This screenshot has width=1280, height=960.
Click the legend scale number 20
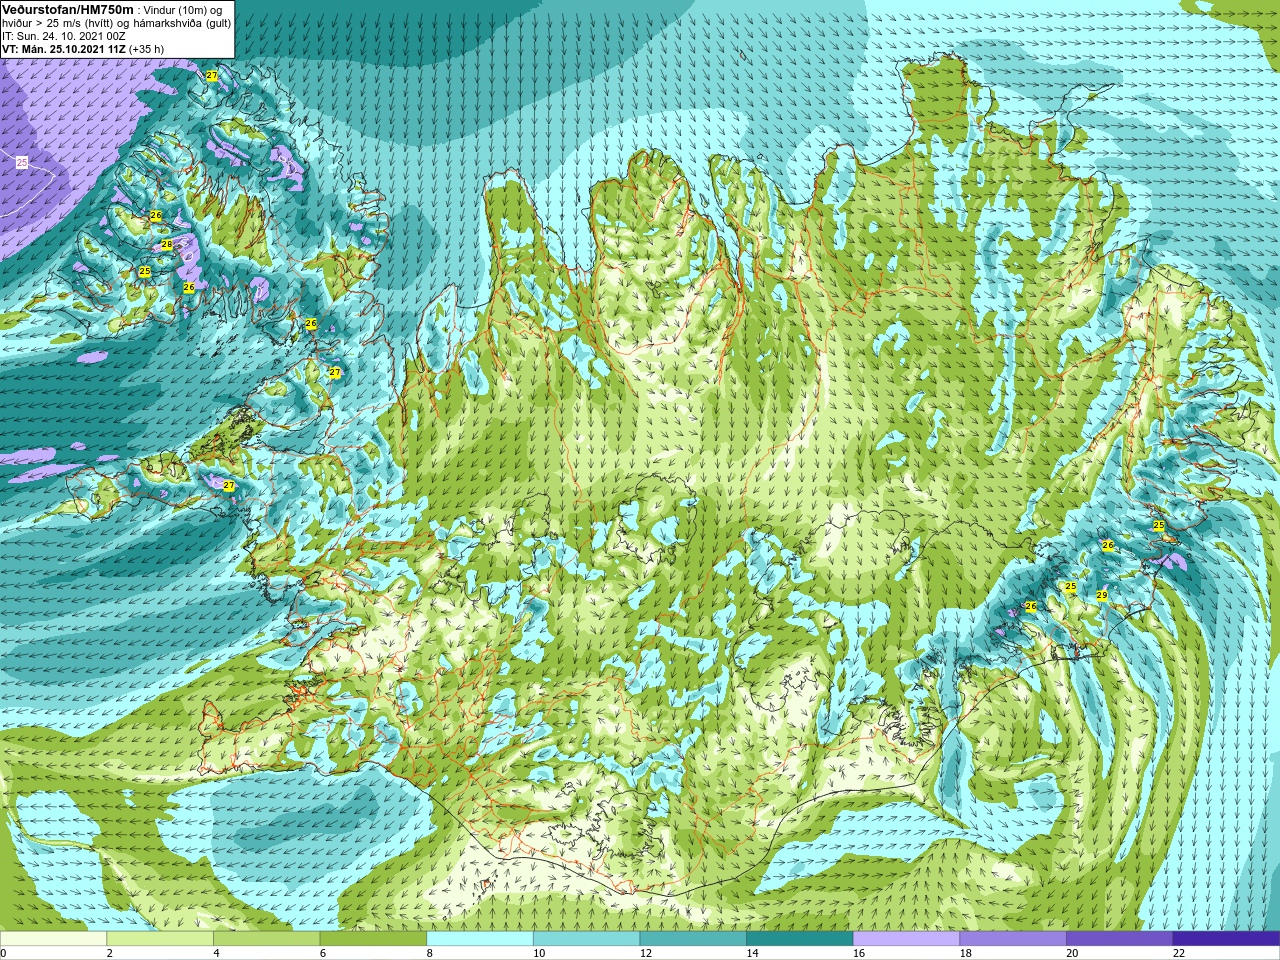pyautogui.click(x=1072, y=953)
